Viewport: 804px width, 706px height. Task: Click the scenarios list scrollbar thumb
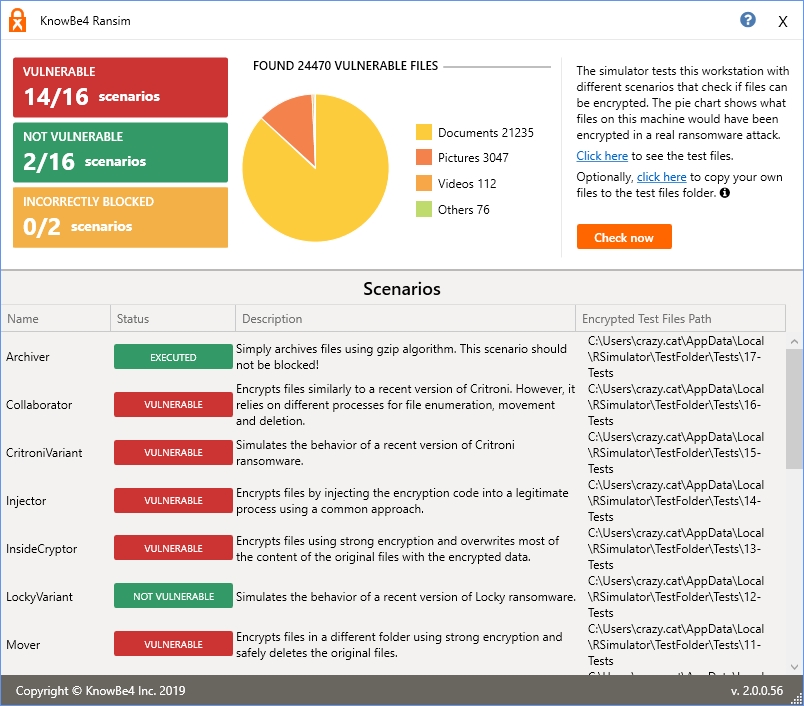pyautogui.click(x=794, y=409)
